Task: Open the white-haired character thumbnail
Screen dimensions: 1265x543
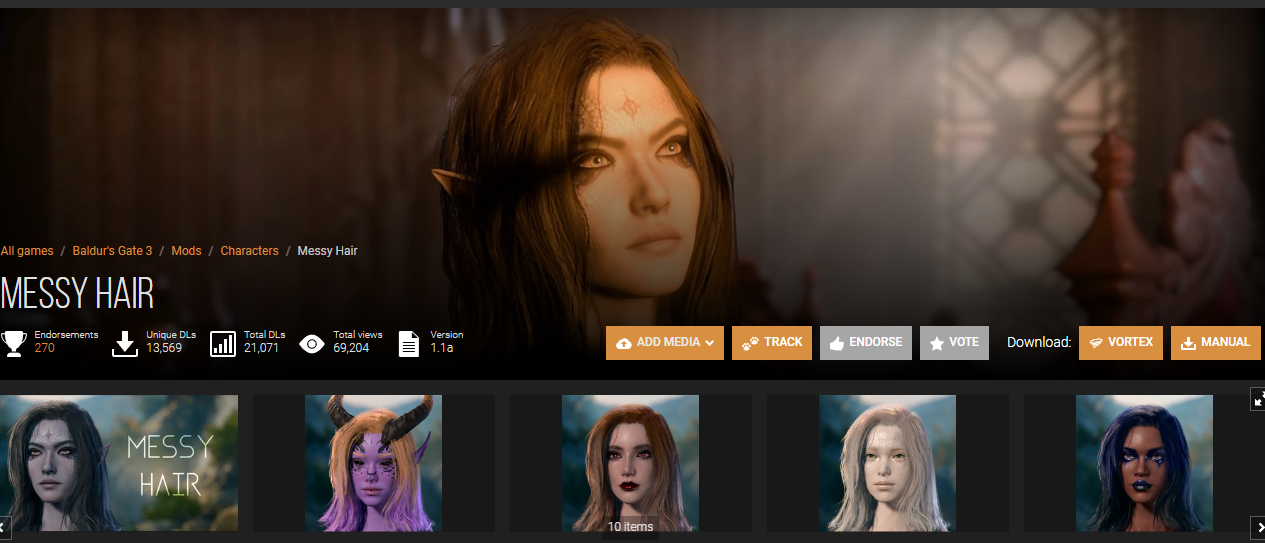Action: click(887, 463)
